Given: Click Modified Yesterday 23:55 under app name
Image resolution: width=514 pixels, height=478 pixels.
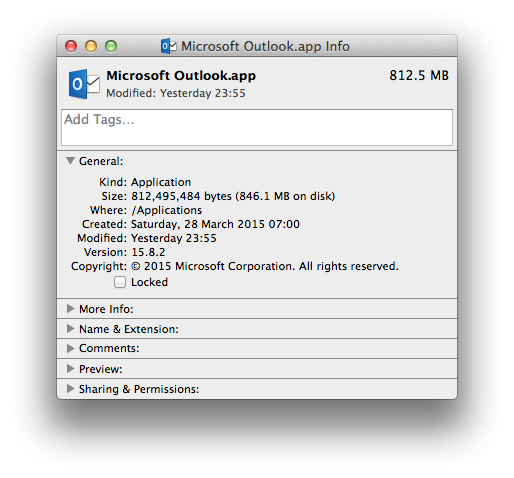Looking at the screenshot, I should pyautogui.click(x=176, y=93).
